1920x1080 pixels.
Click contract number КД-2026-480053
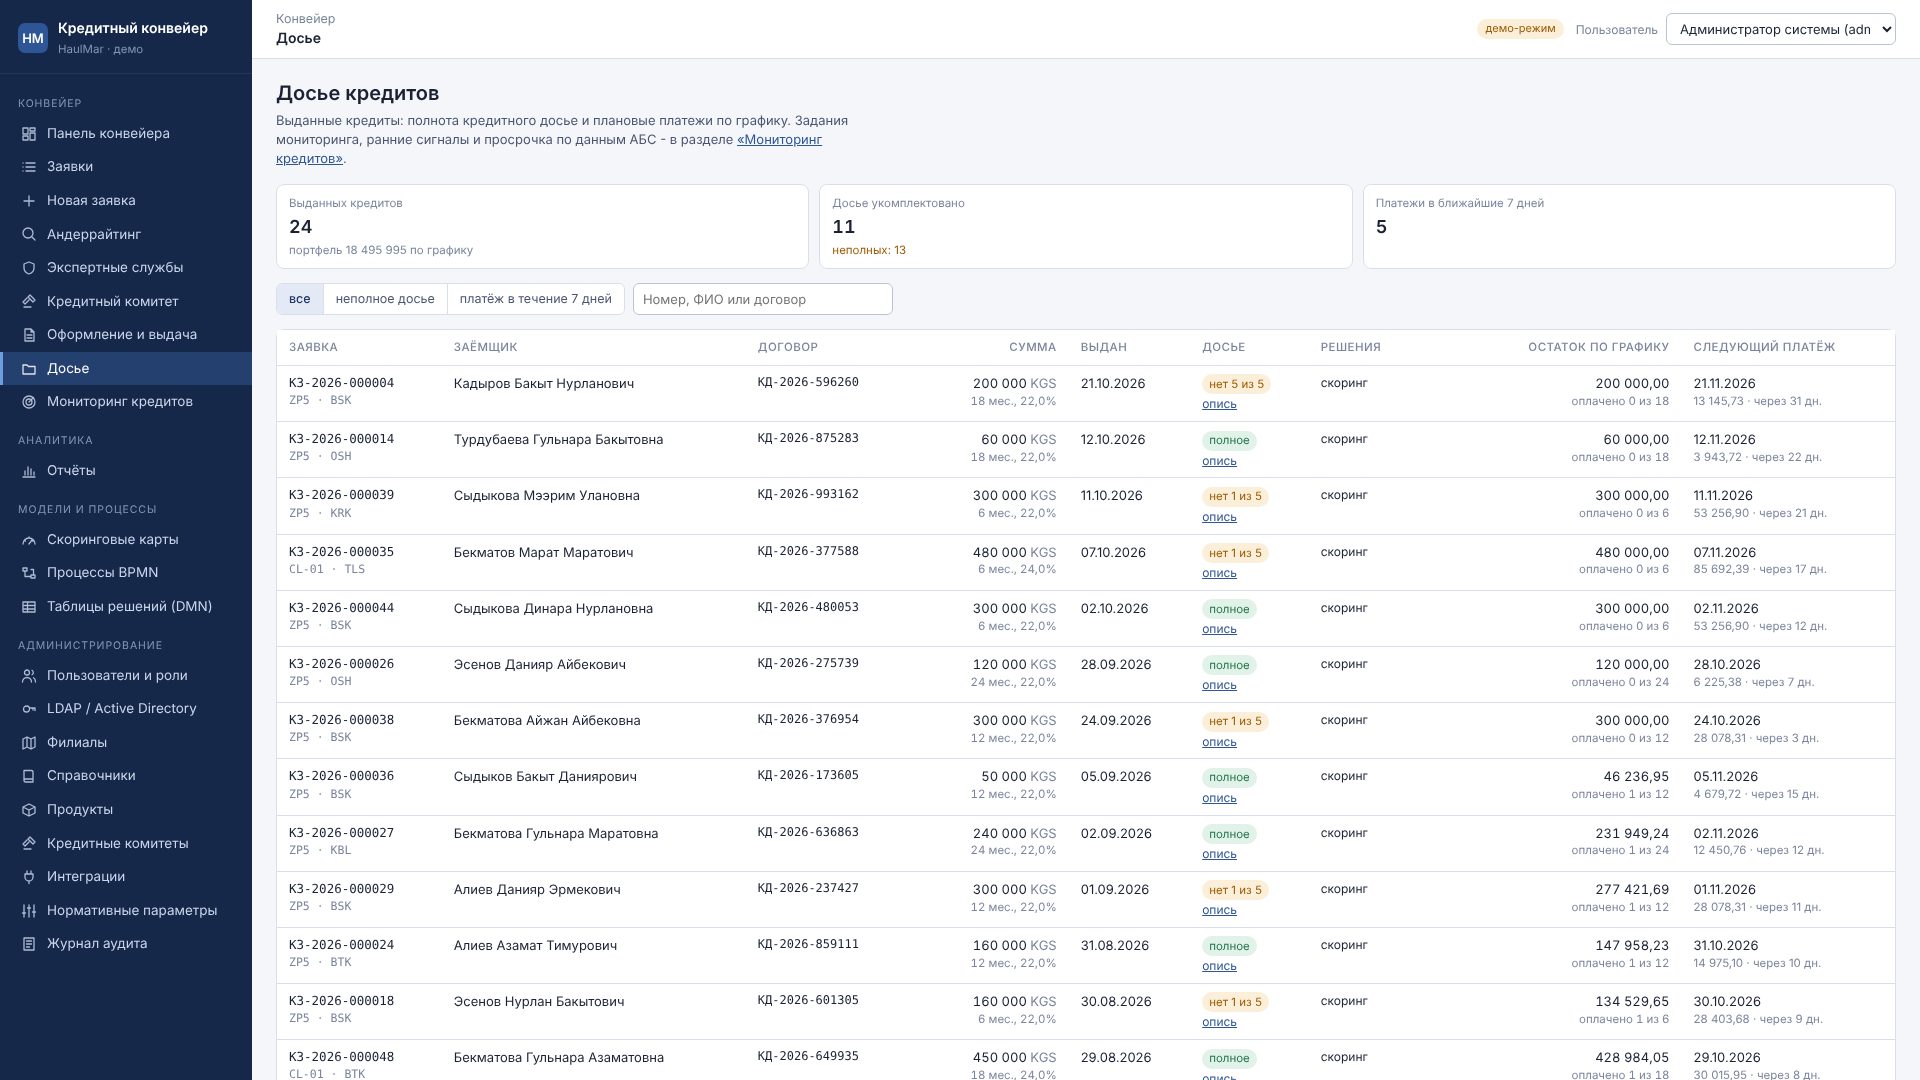click(x=808, y=607)
